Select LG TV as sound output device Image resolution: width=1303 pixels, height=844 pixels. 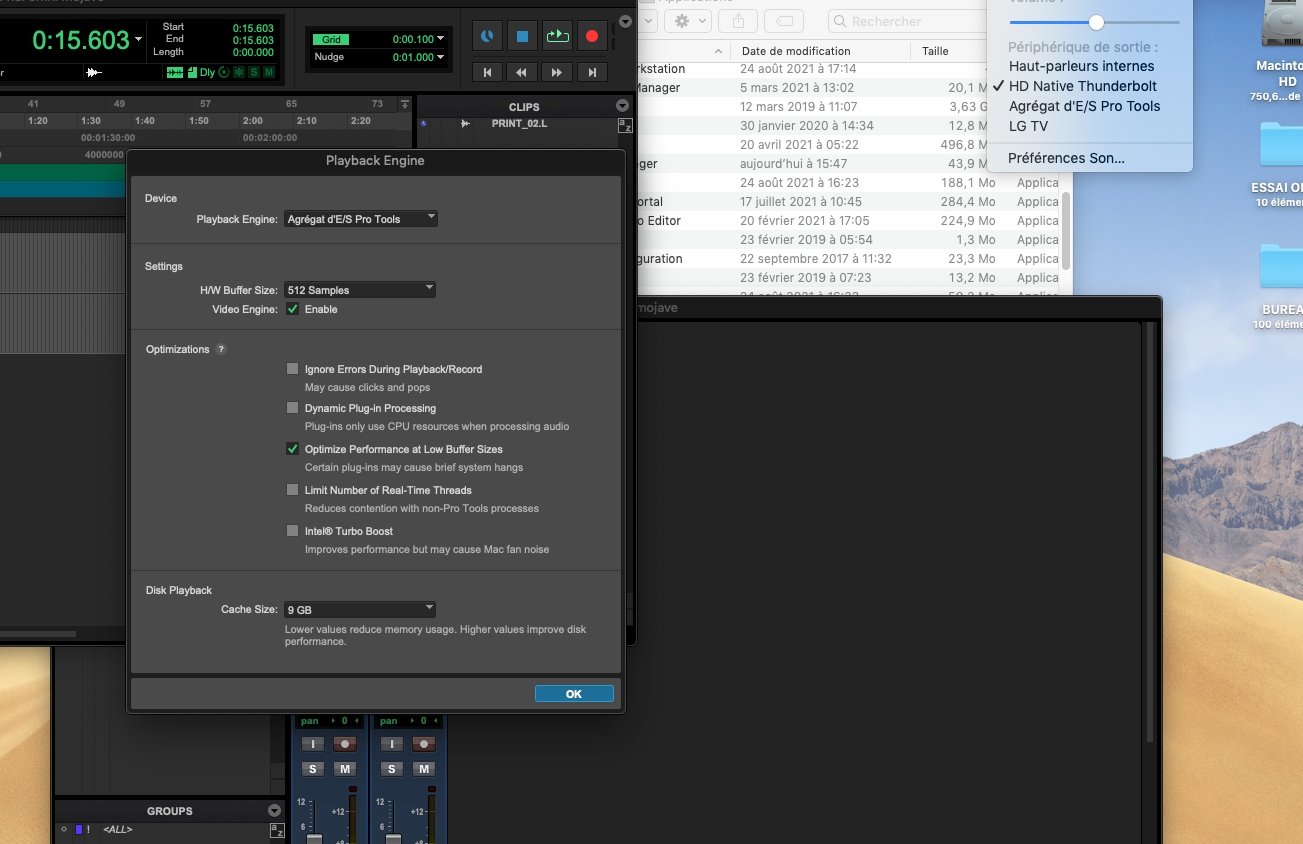(1028, 126)
